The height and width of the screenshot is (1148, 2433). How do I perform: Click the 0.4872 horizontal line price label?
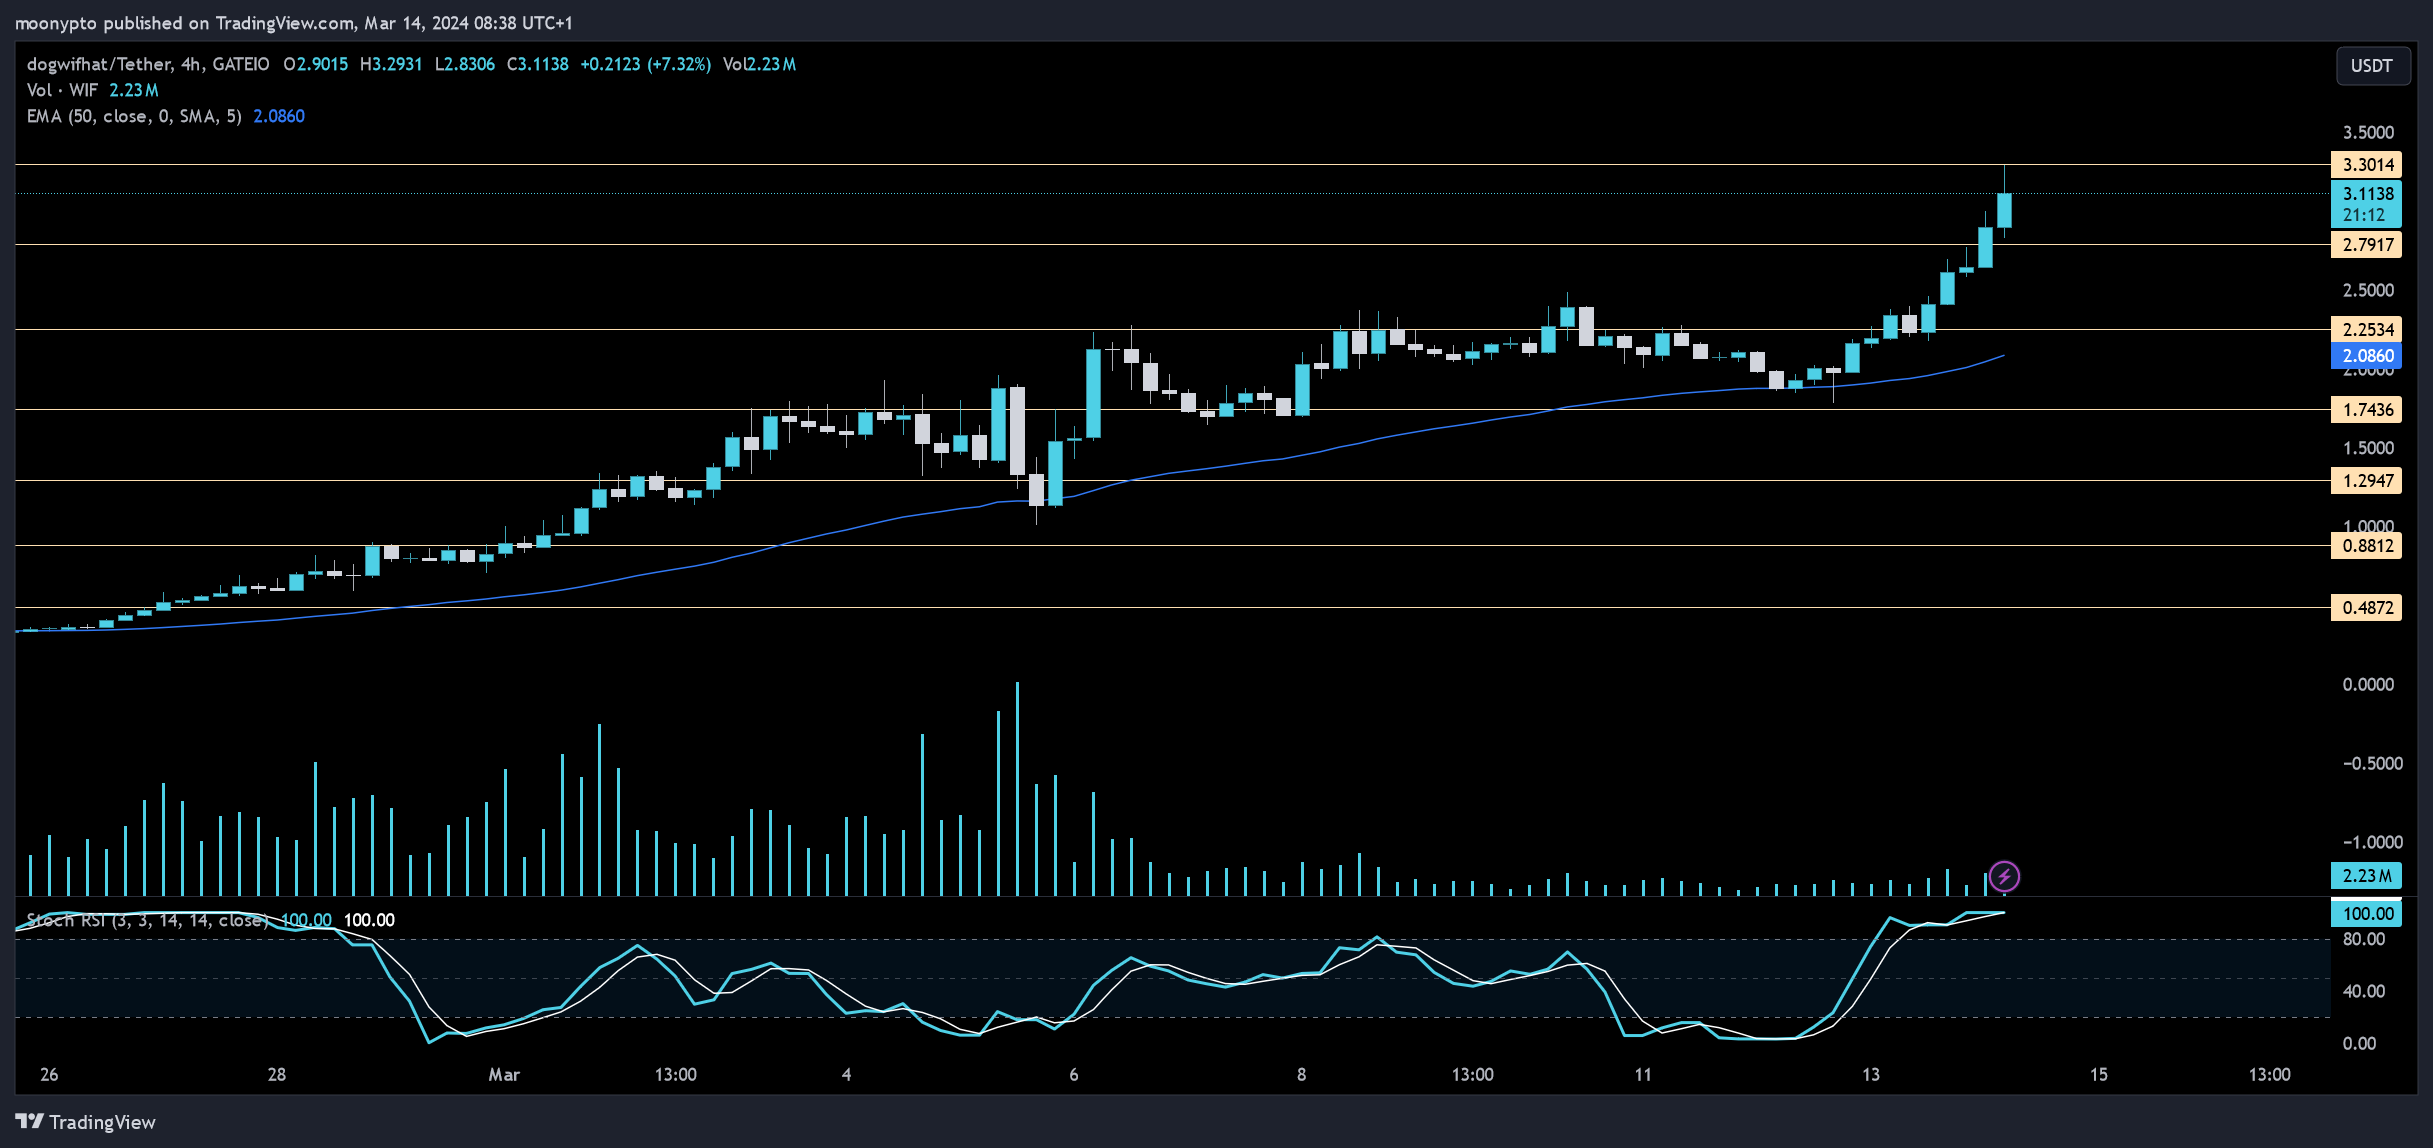[x=2366, y=607]
